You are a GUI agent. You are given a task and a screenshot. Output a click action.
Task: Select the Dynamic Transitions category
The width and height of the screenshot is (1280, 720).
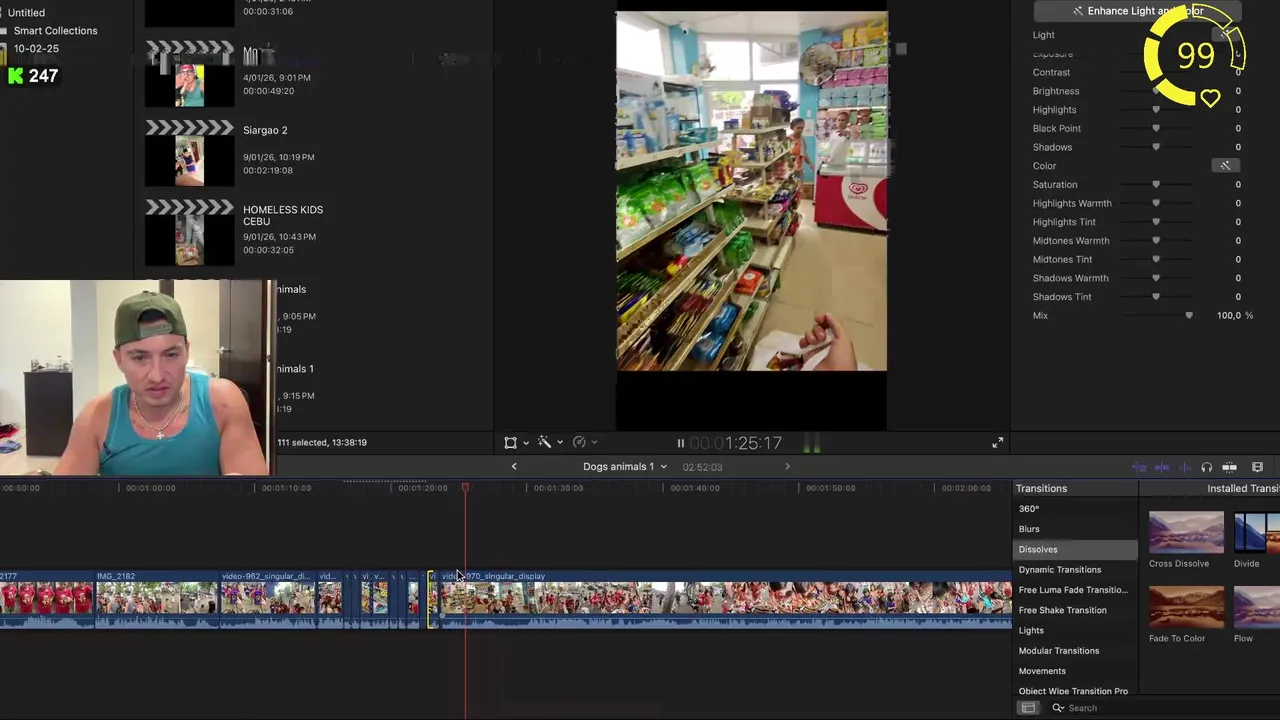[1076, 570]
